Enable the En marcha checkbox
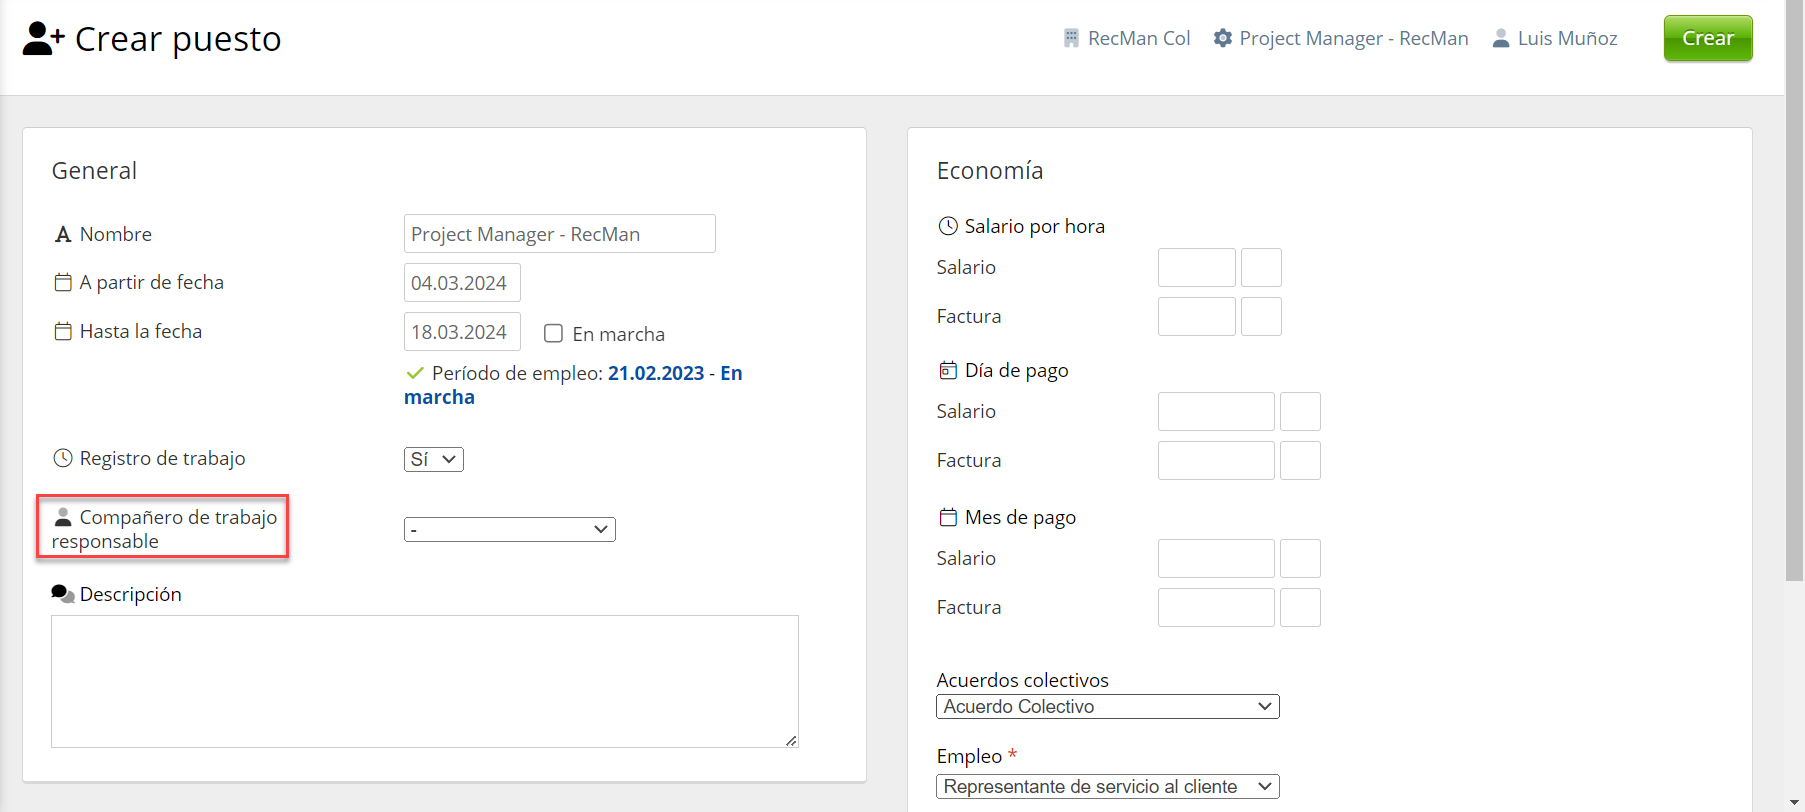This screenshot has width=1805, height=812. click(x=553, y=334)
